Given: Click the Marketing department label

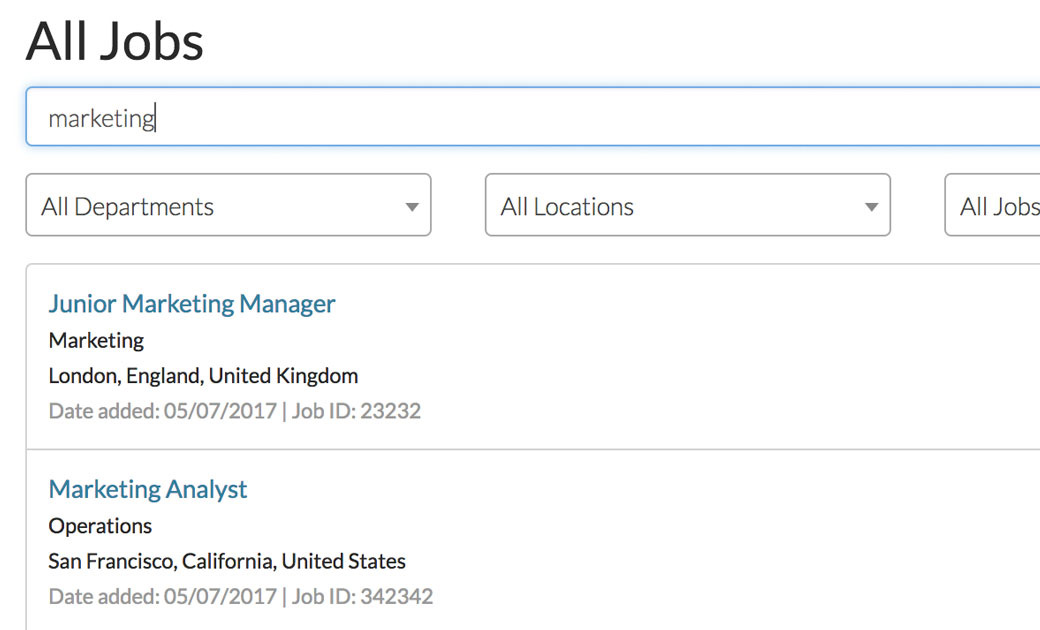Looking at the screenshot, I should [x=96, y=340].
